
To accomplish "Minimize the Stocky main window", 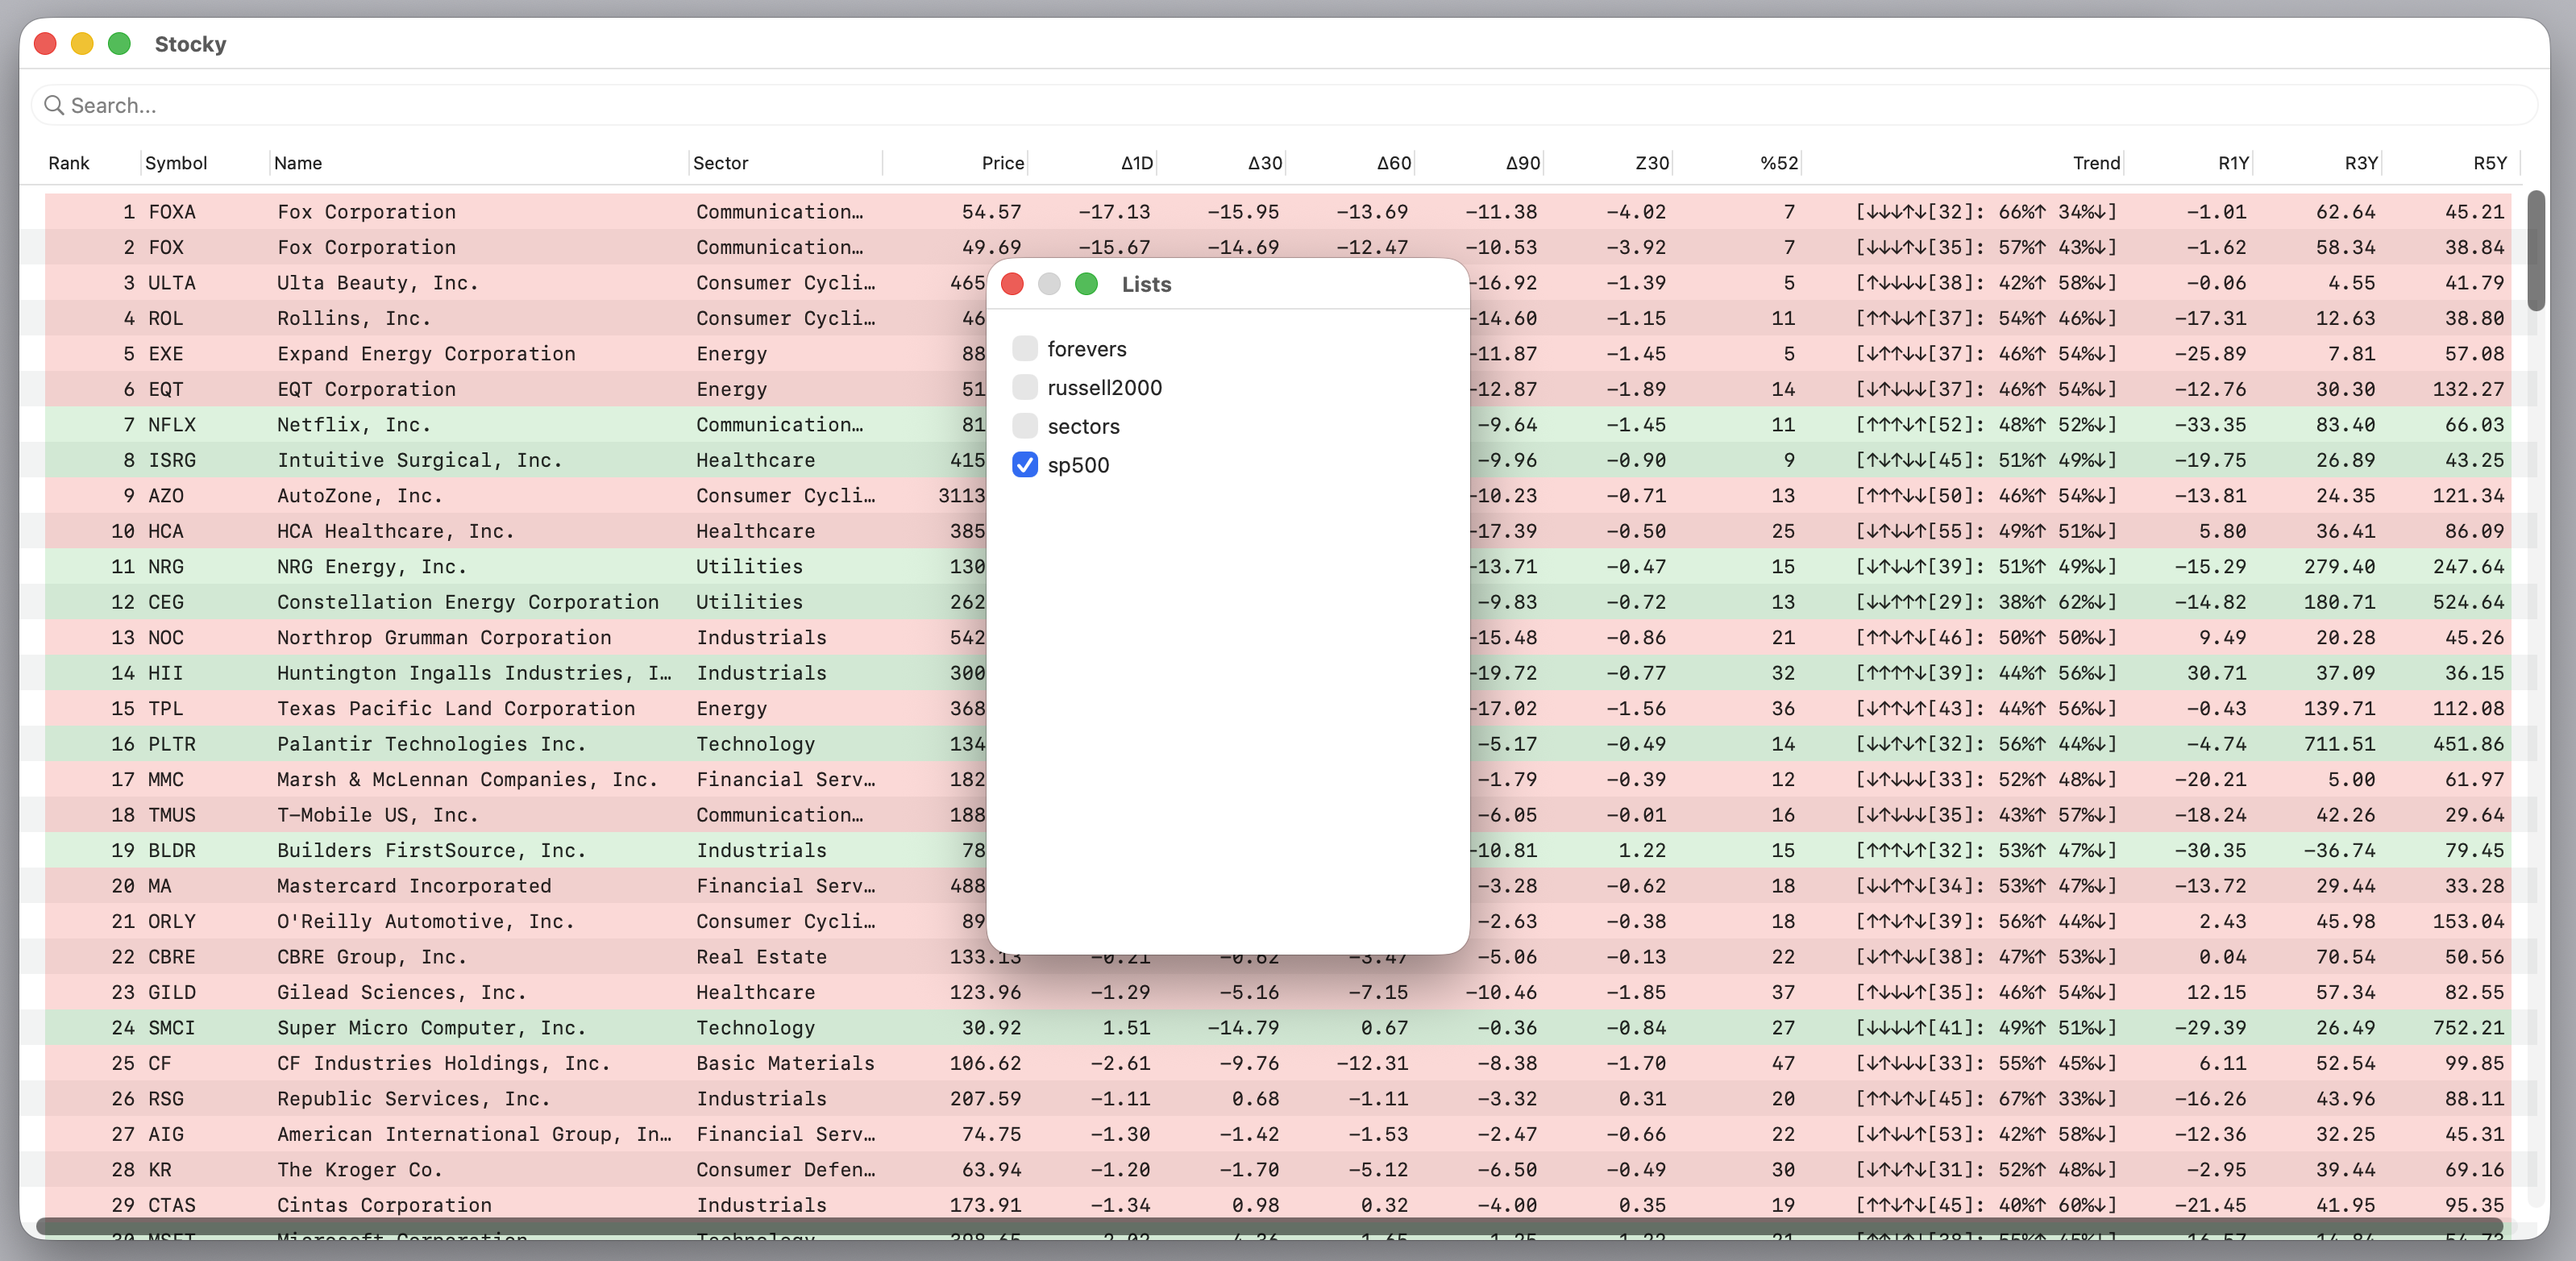I will click(82, 44).
